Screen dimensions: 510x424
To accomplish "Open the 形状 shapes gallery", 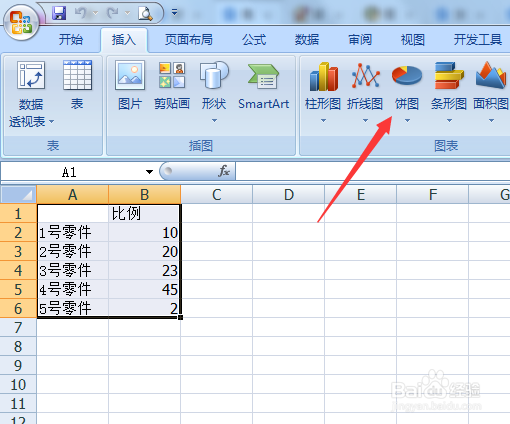I will [214, 86].
